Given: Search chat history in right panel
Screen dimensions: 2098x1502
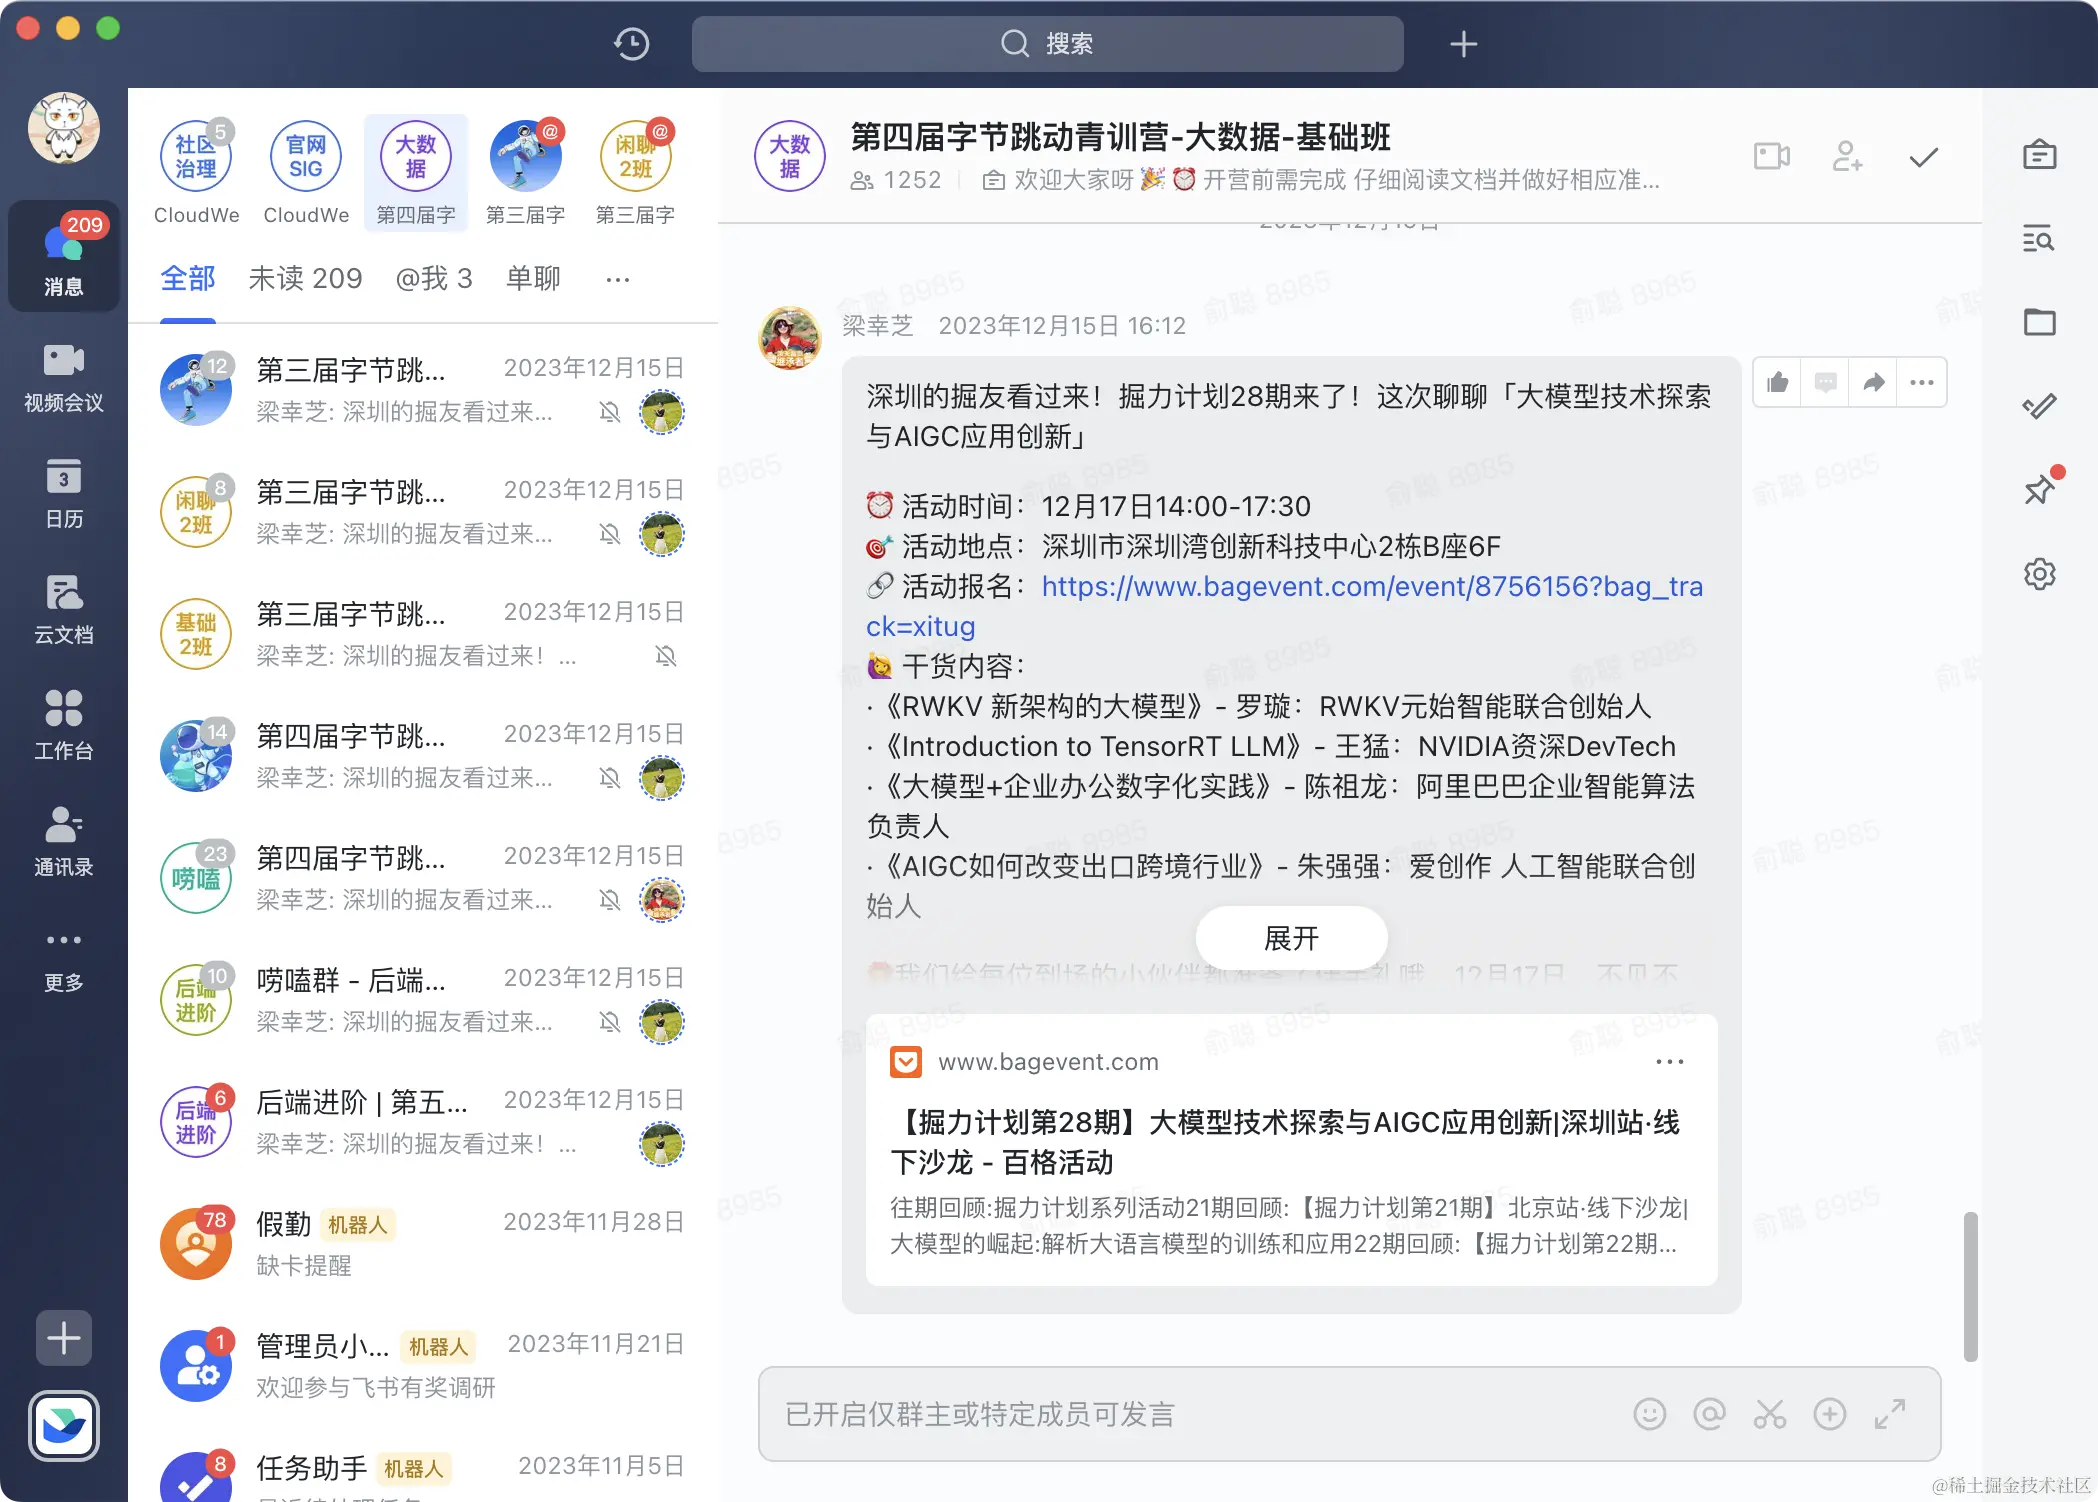Looking at the screenshot, I should click(2040, 238).
